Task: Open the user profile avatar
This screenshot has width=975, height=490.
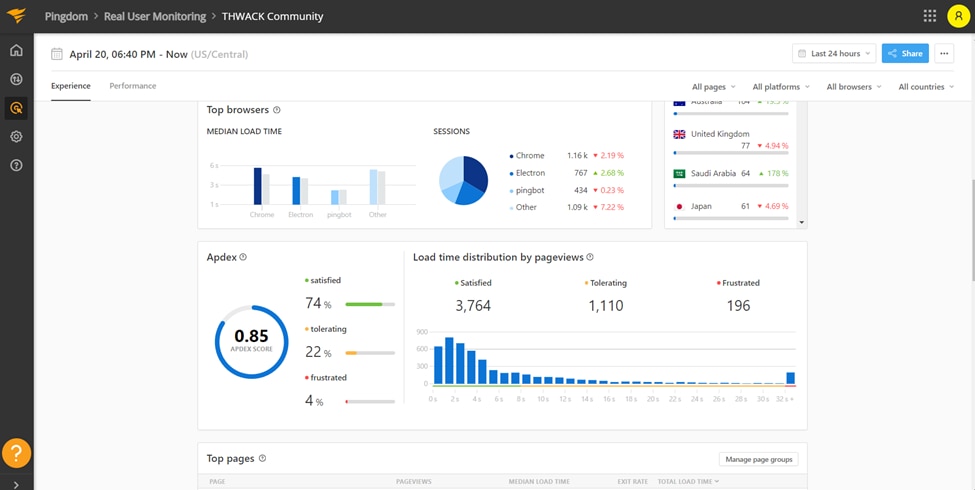Action: click(x=958, y=16)
